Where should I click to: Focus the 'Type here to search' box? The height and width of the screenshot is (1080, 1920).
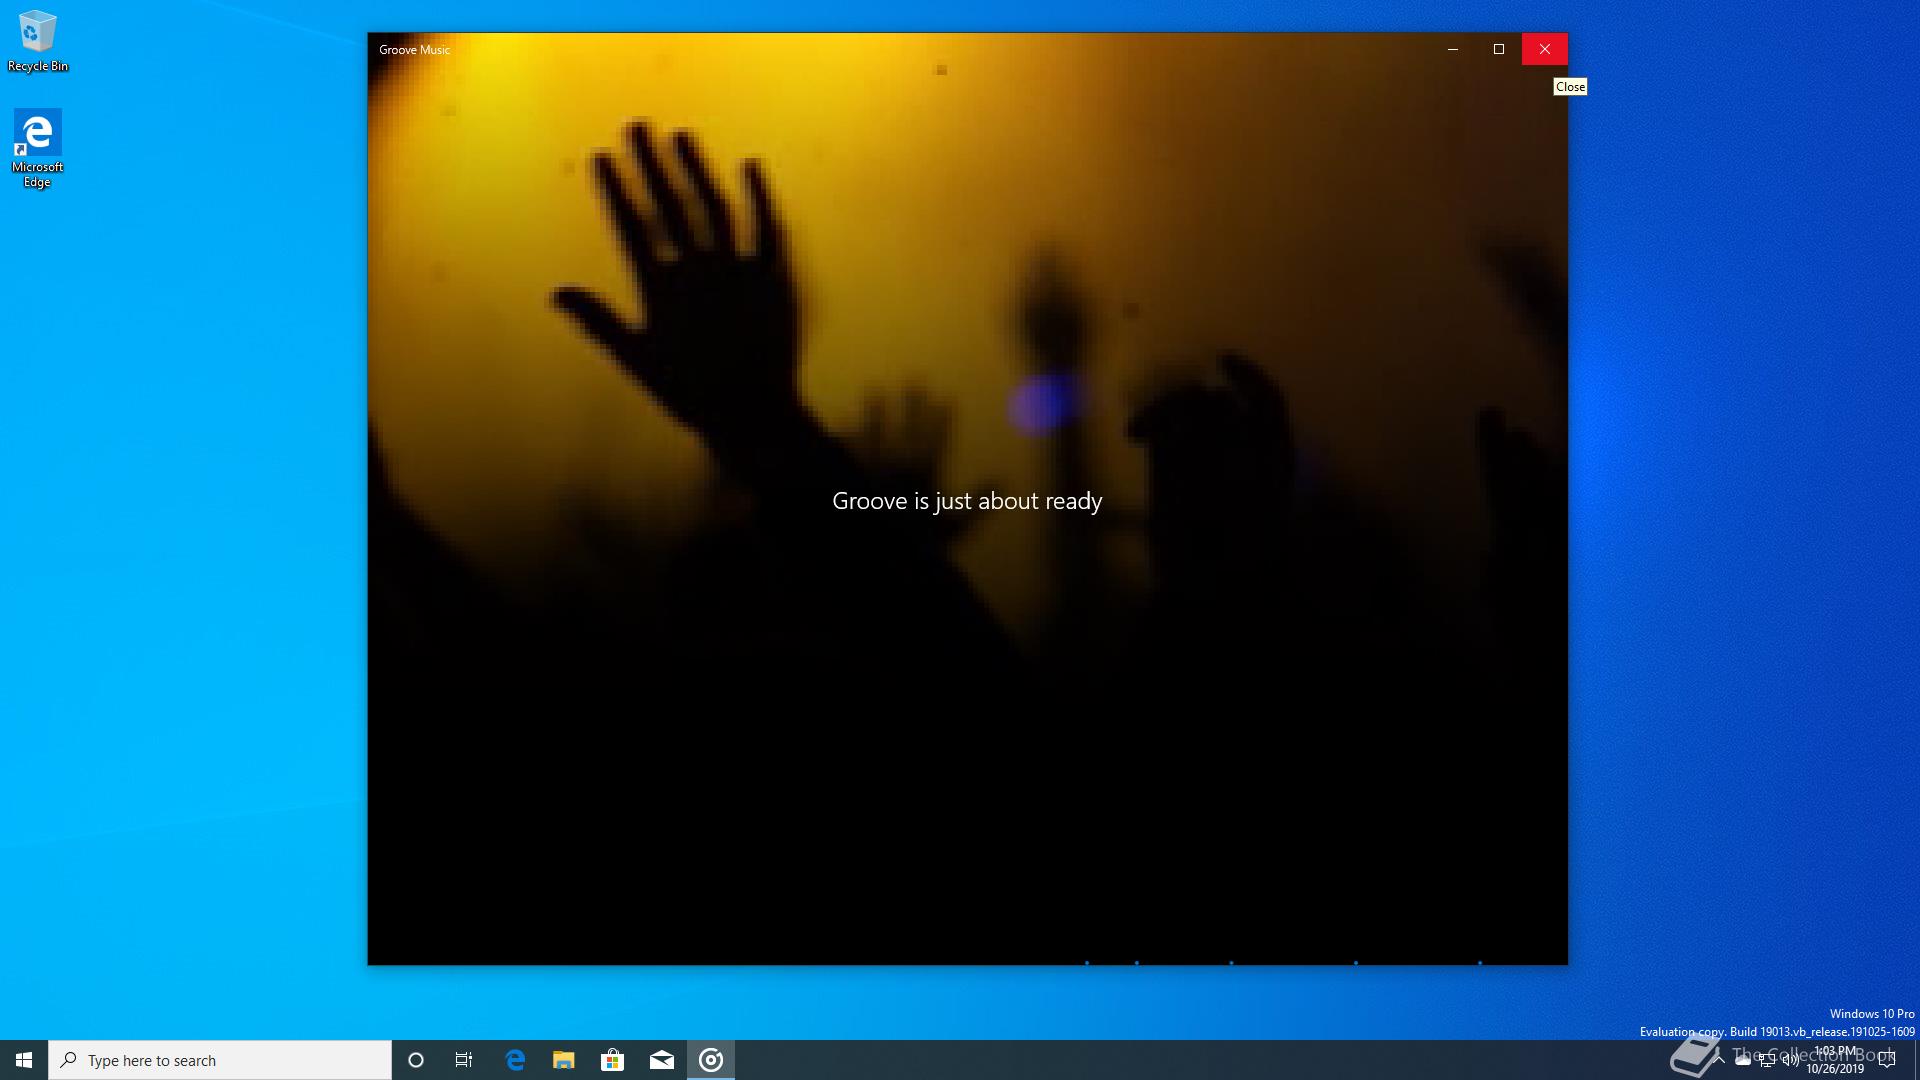[x=220, y=1060]
